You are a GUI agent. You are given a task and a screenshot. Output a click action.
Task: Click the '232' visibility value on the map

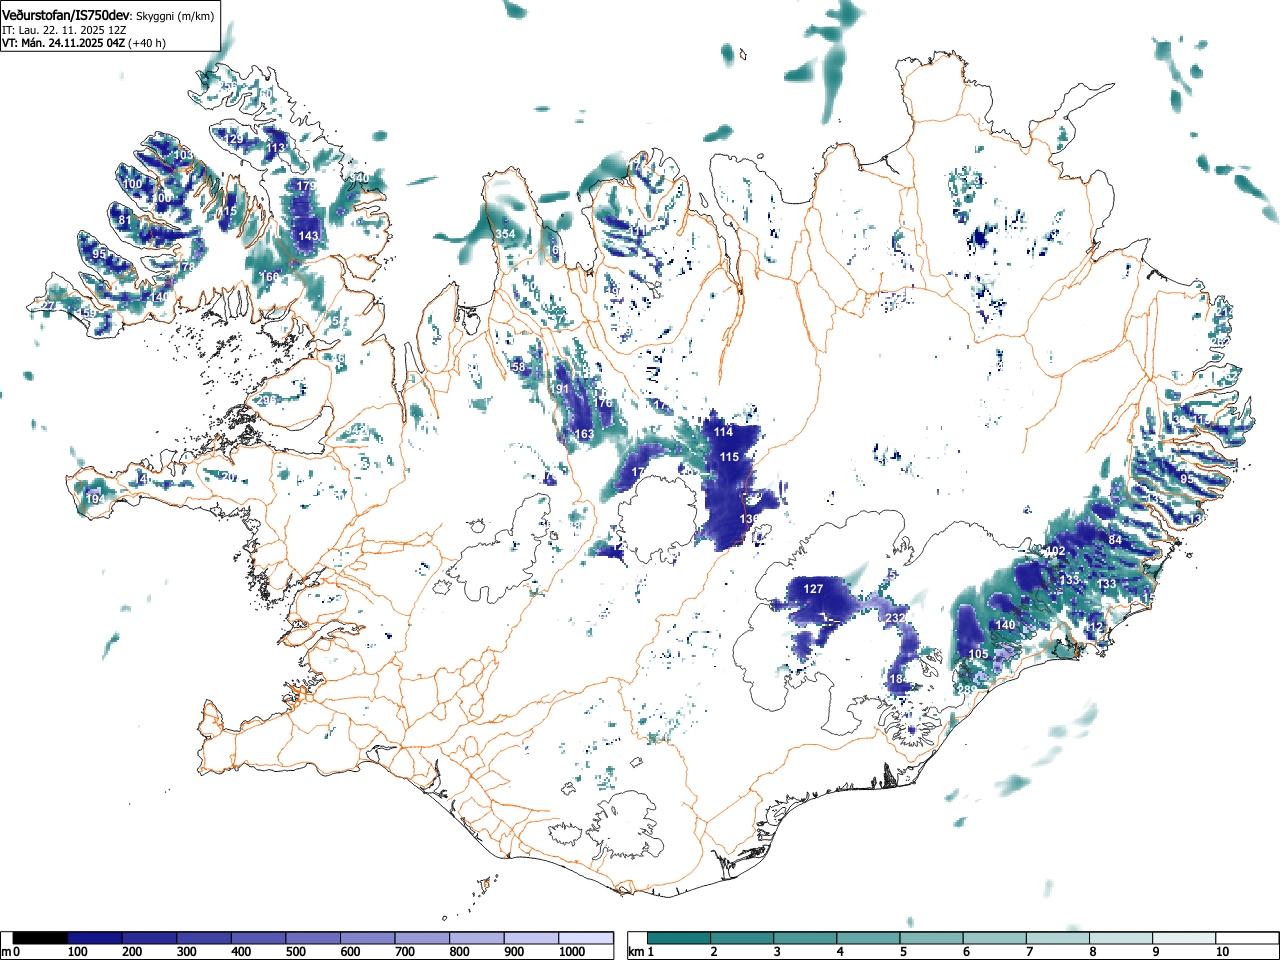click(x=895, y=618)
